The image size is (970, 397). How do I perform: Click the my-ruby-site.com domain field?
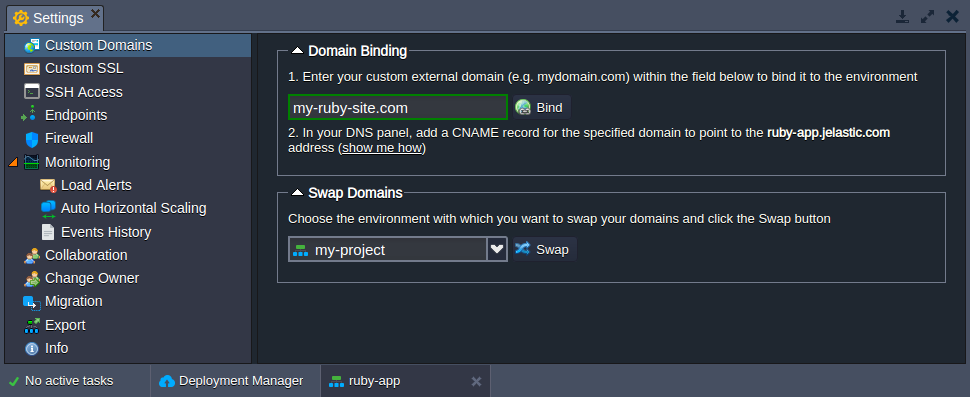coord(398,108)
